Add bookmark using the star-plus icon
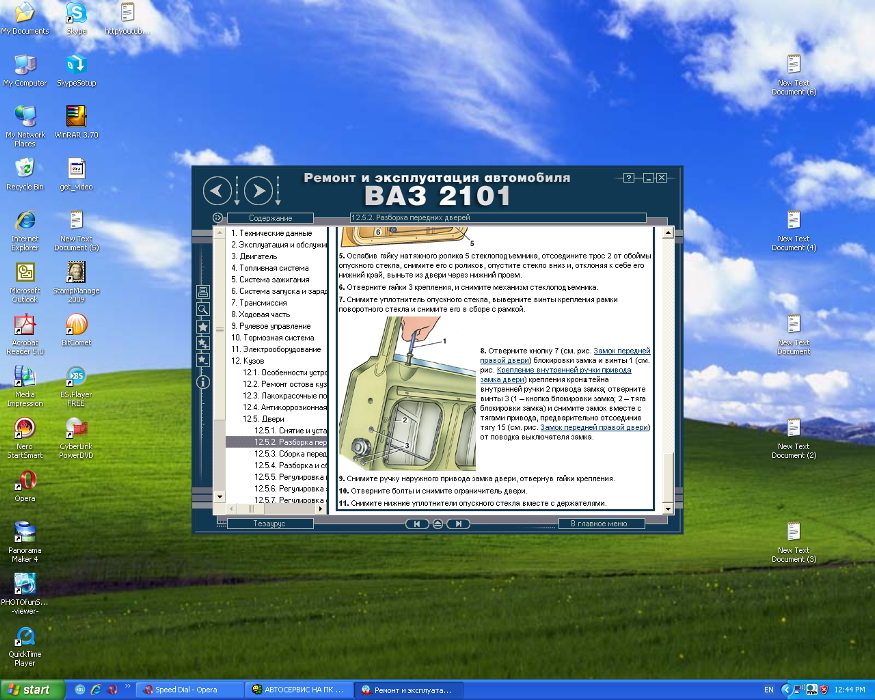The height and width of the screenshot is (700, 875). (x=203, y=343)
